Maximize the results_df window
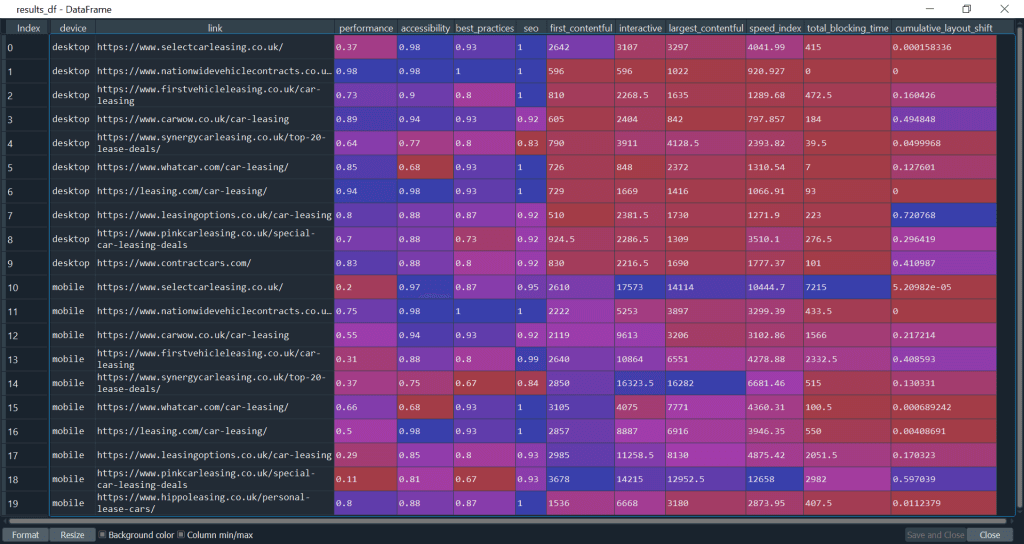Screen dimensions: 1024x544 967,9
